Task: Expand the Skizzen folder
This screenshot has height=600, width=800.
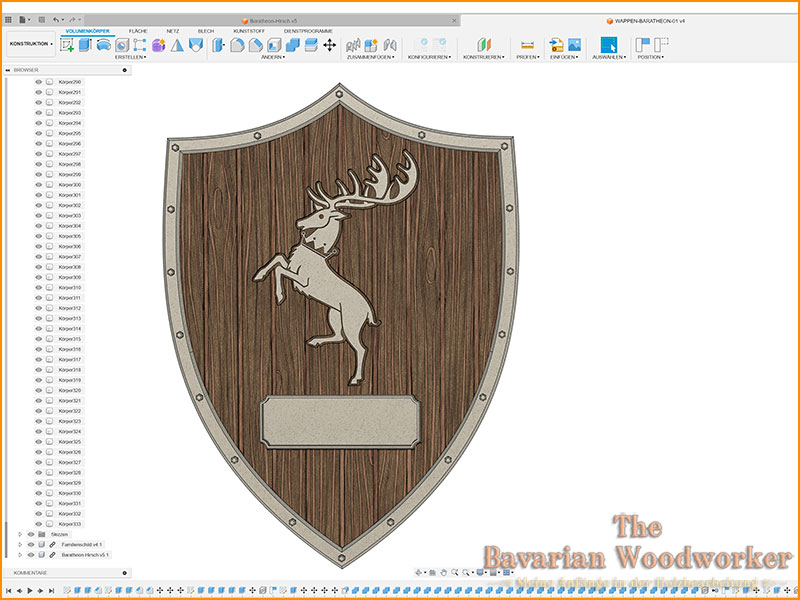Action: click(x=20, y=534)
